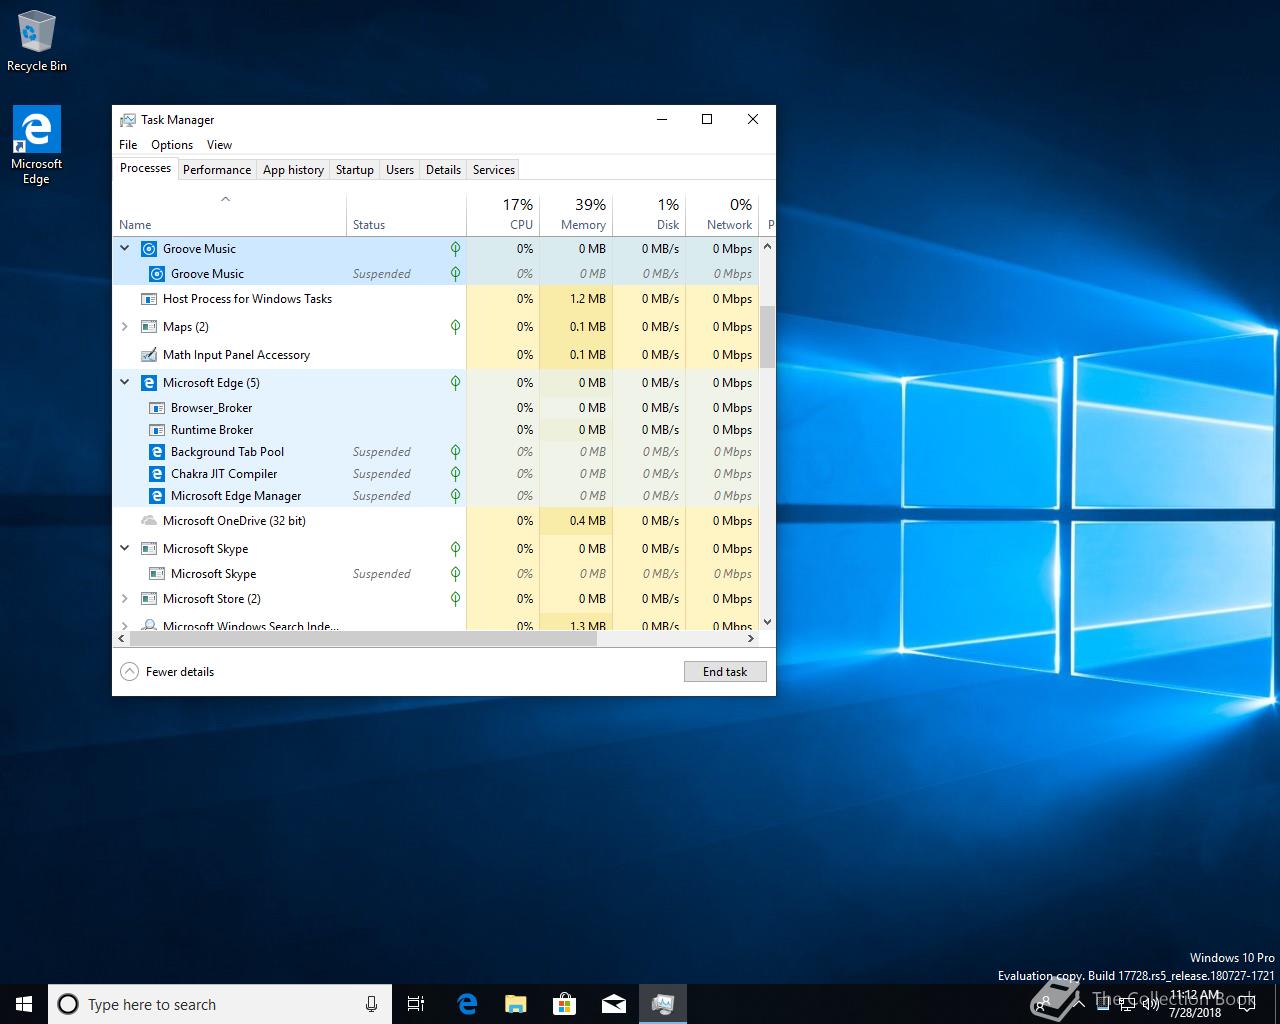Open File Explorer from the taskbar
This screenshot has width=1280, height=1024.
click(x=515, y=1004)
